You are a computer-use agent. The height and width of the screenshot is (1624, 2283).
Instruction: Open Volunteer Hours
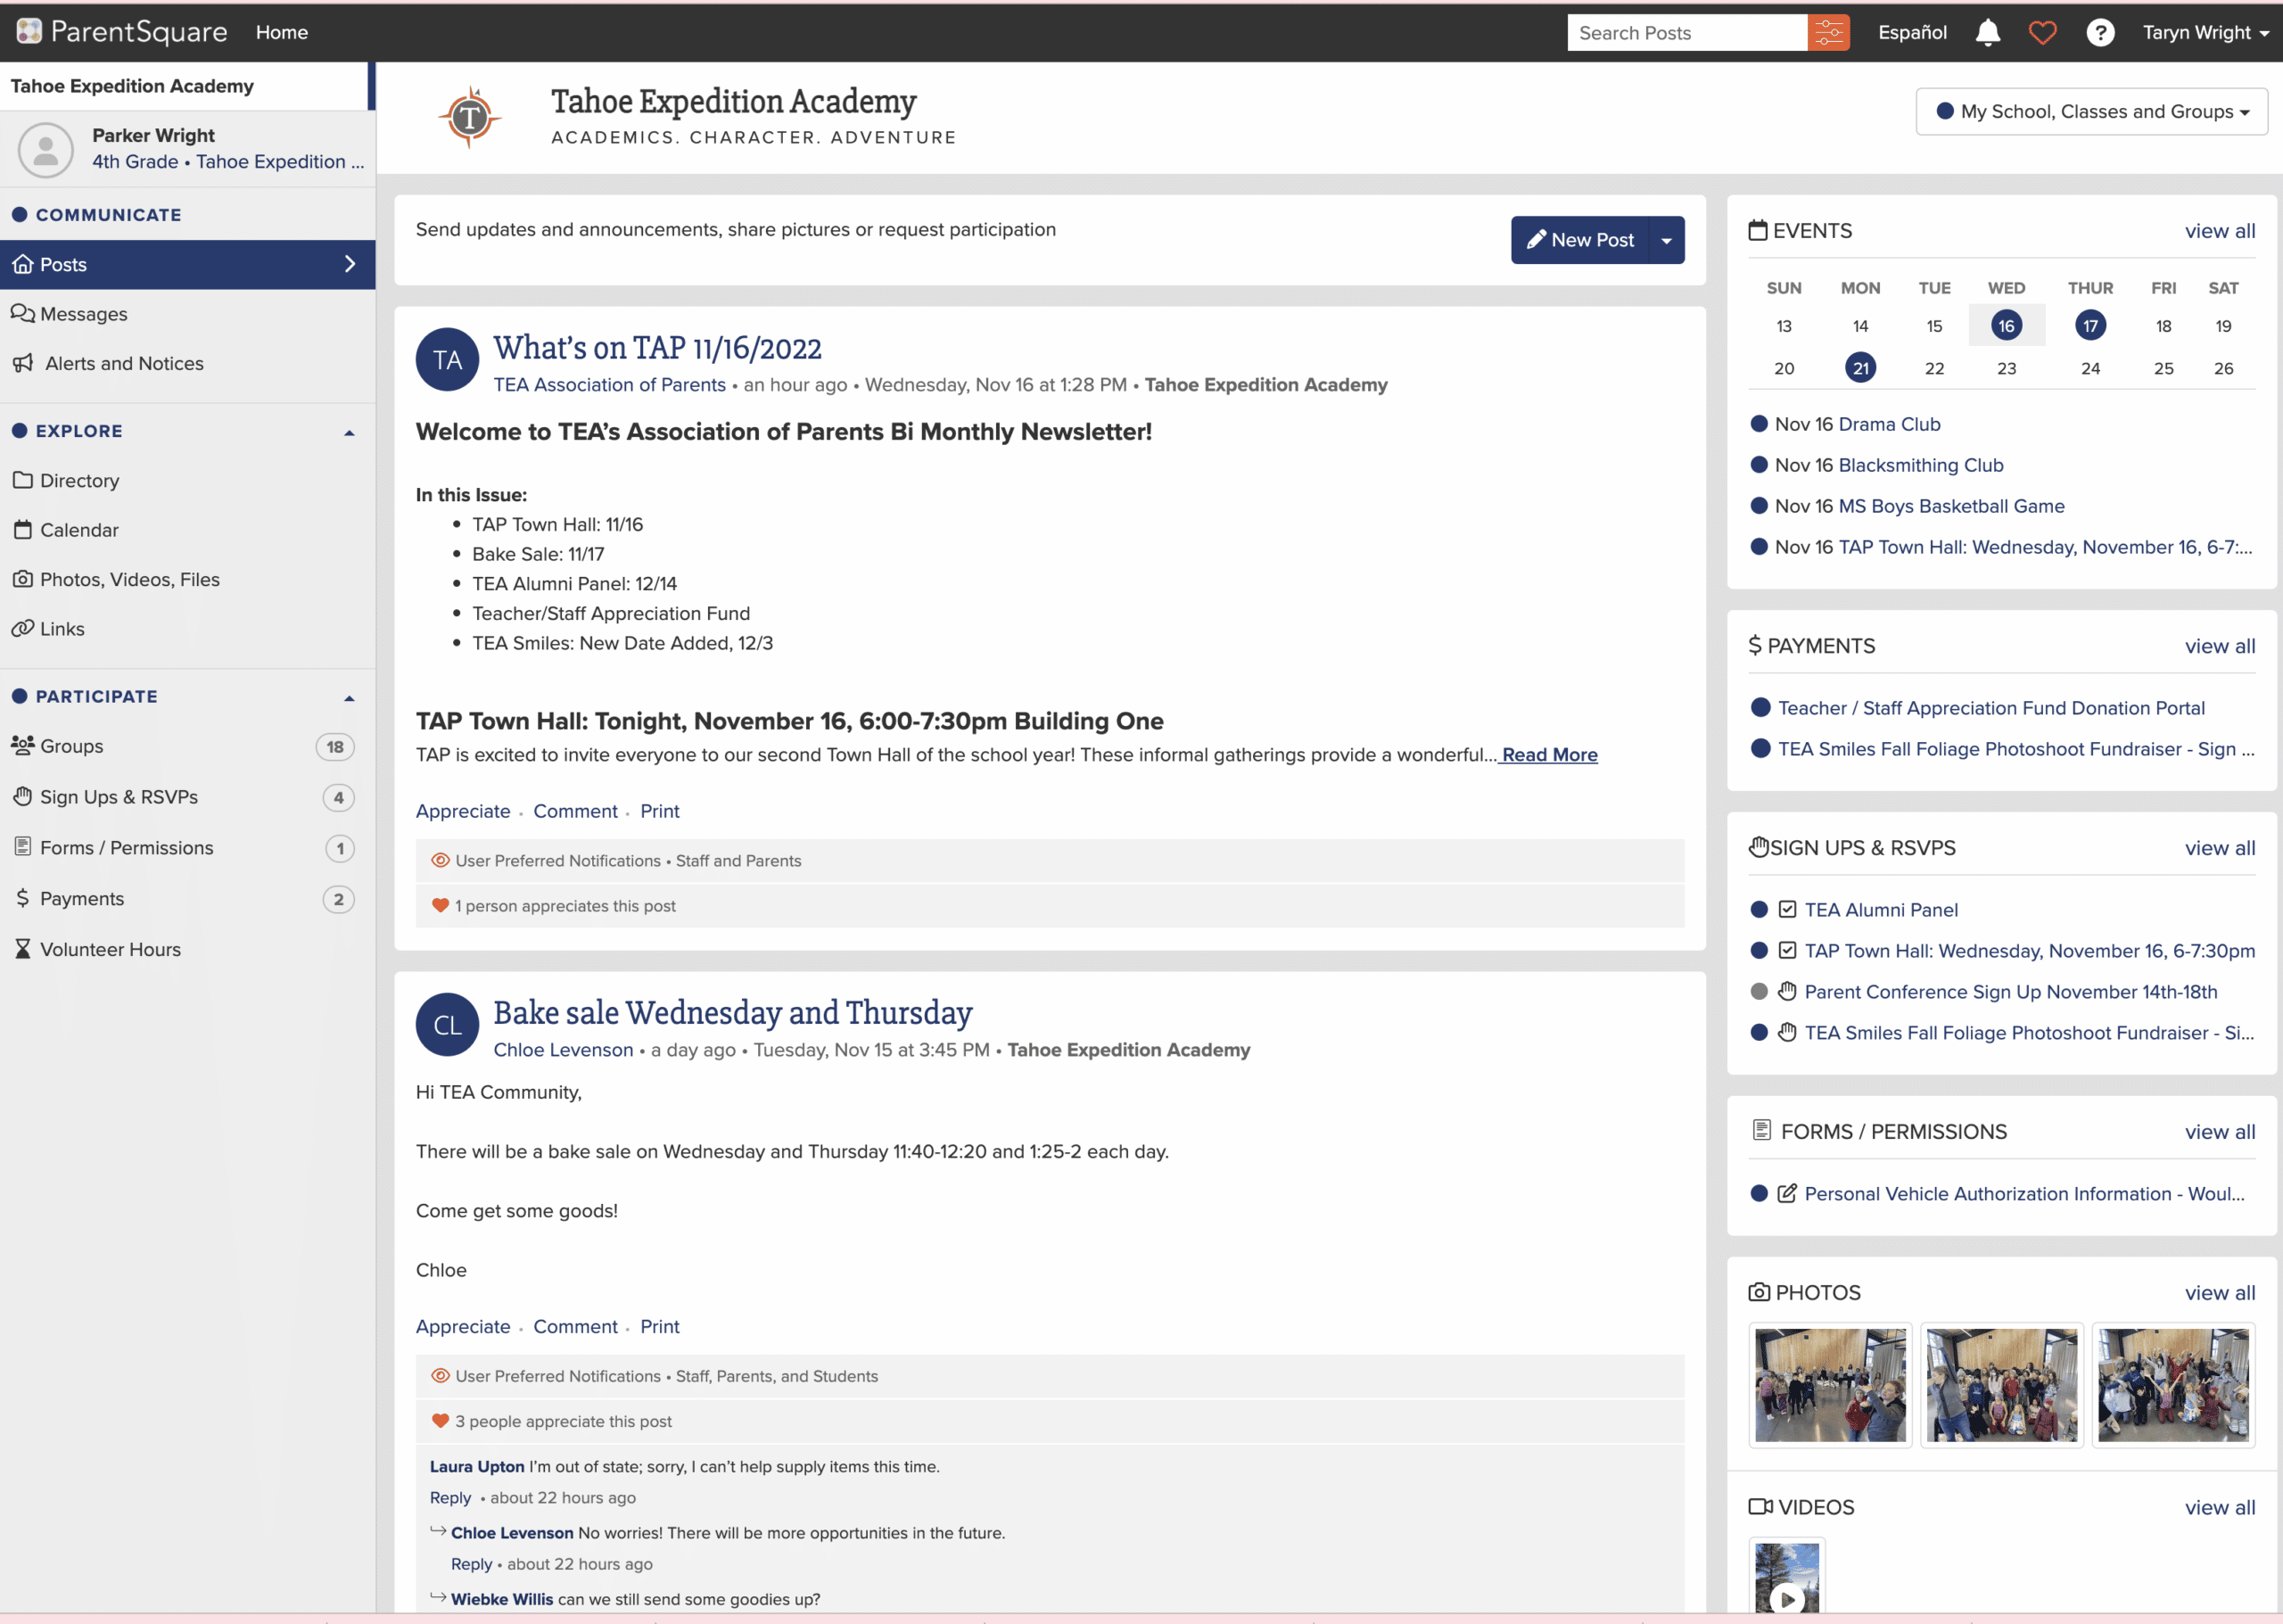point(188,949)
